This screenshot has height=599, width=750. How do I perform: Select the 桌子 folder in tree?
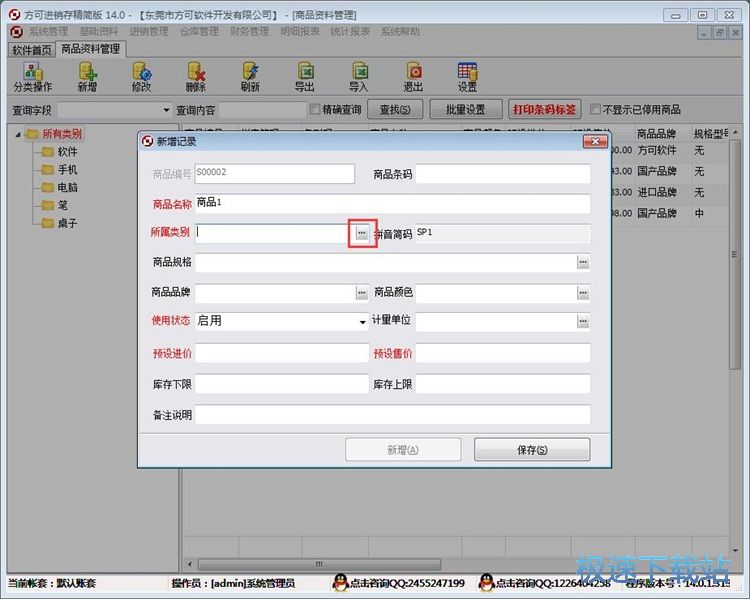pos(59,223)
